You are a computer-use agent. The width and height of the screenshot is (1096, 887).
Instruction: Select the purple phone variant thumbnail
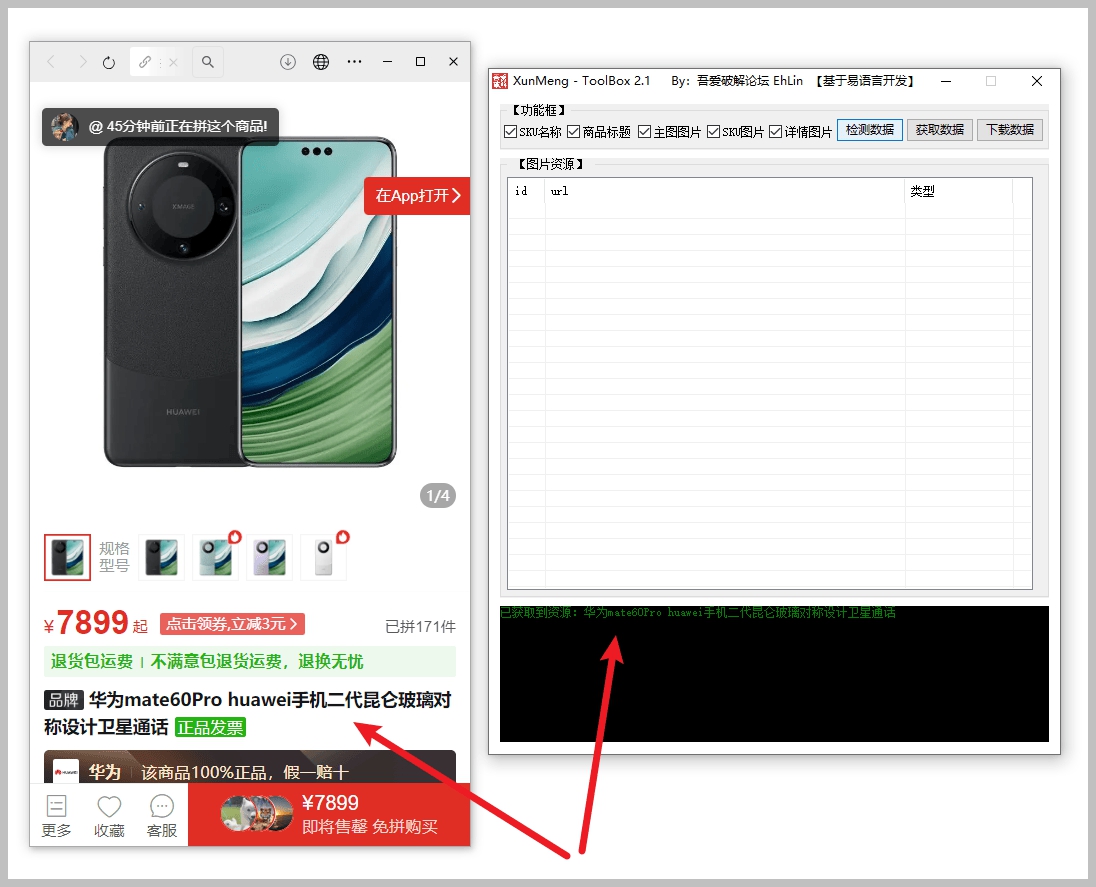[x=269, y=557]
